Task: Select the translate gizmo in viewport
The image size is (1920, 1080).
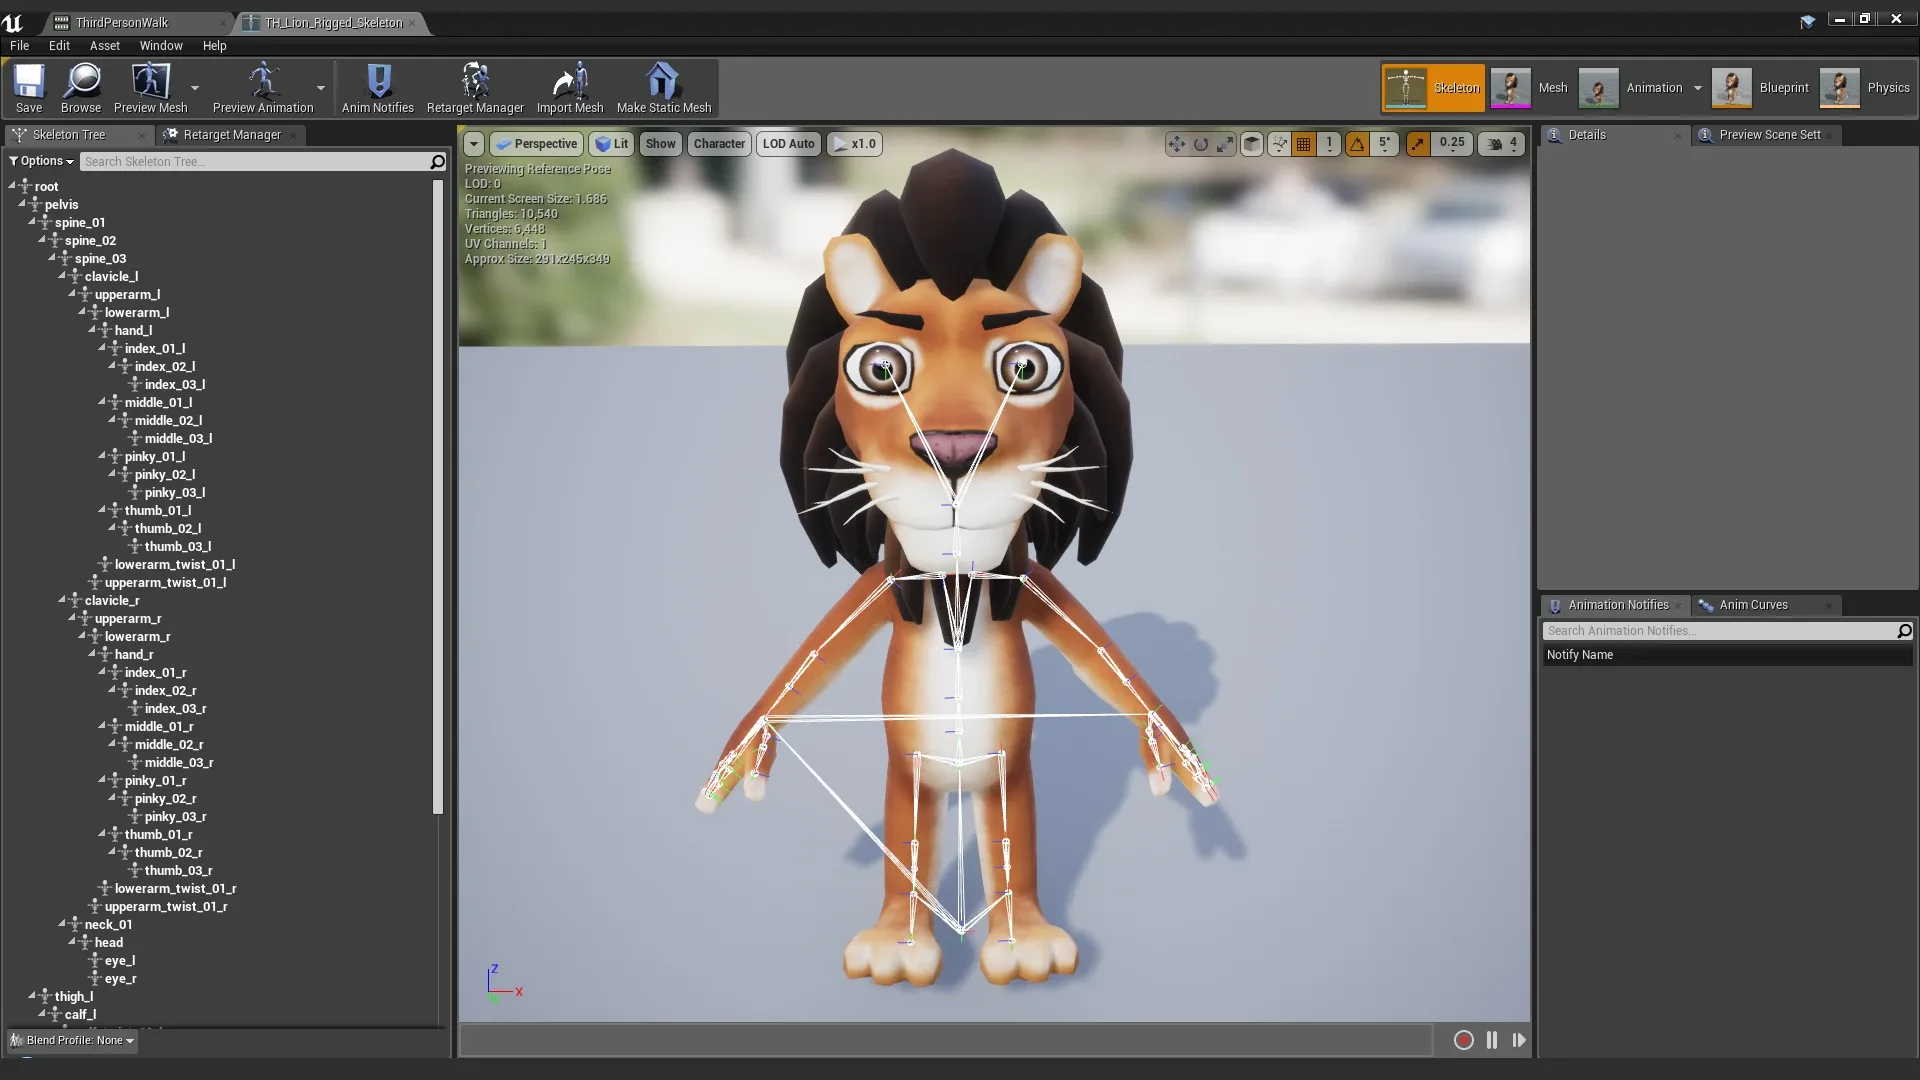Action: [x=1176, y=144]
